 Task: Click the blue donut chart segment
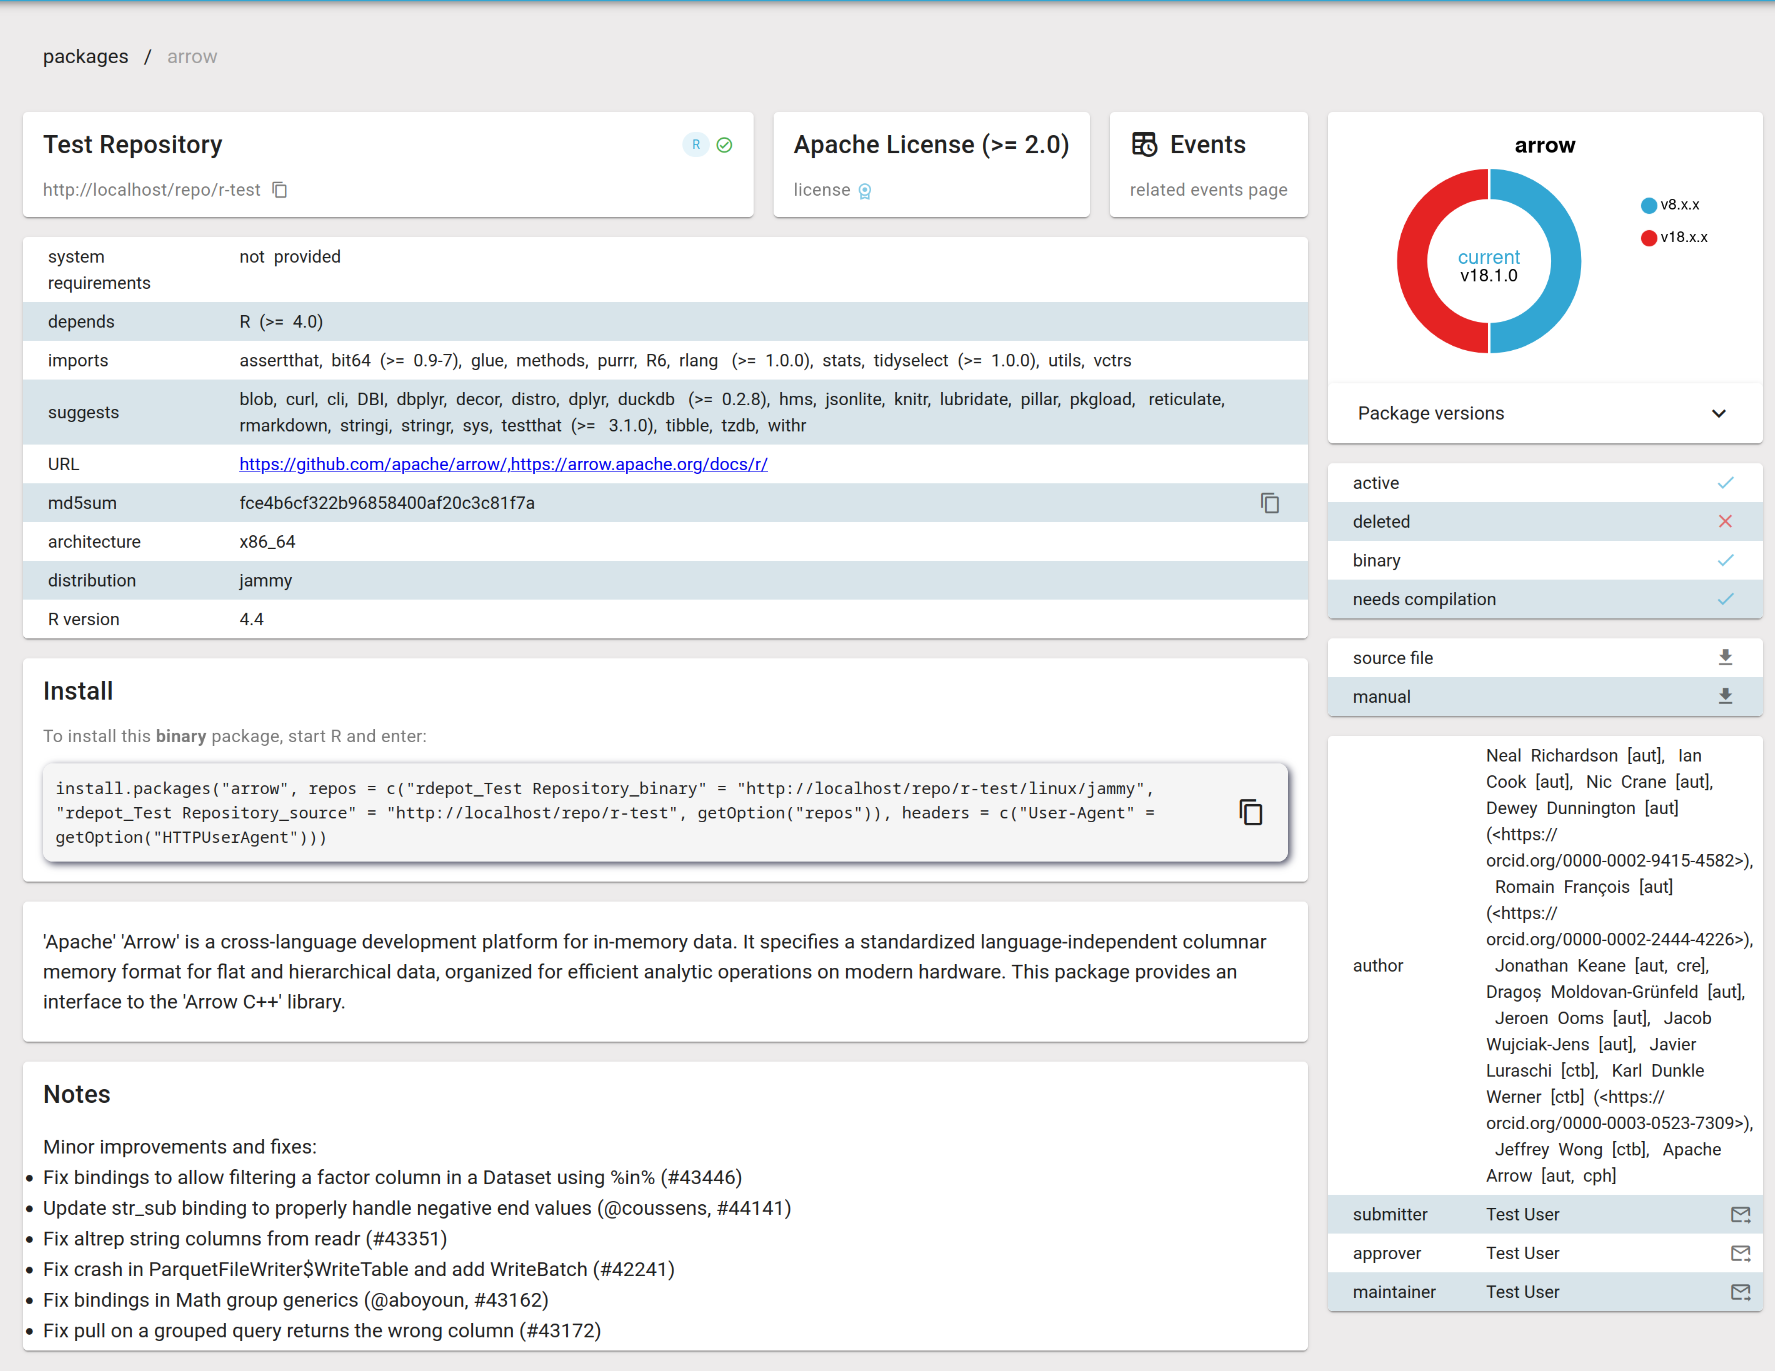pos(1565,261)
